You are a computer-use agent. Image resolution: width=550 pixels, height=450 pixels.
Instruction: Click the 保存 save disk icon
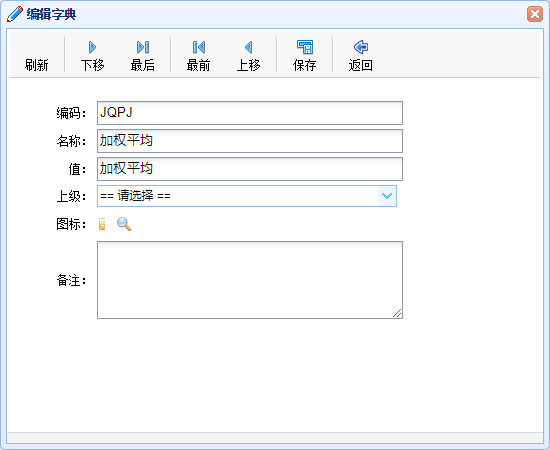tap(305, 47)
